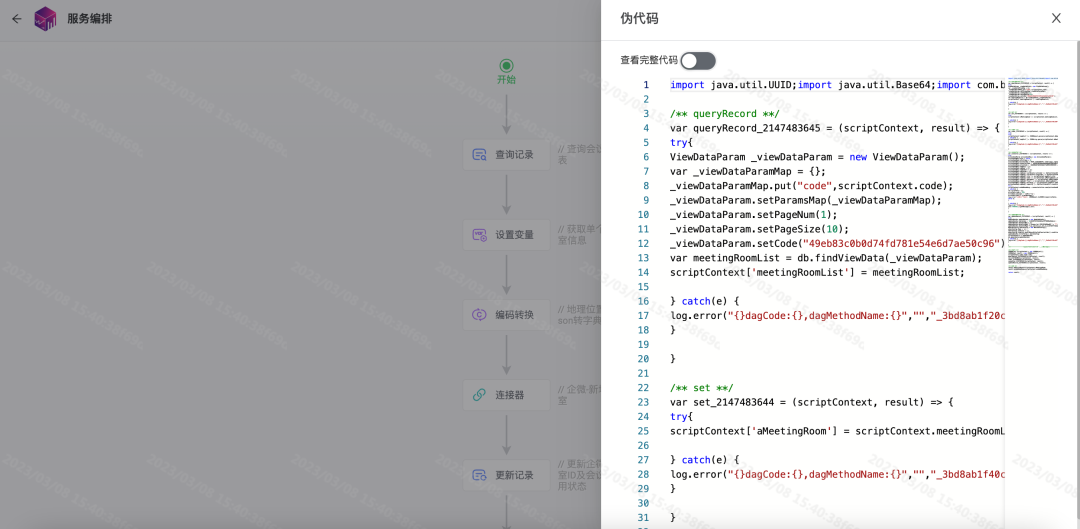Screen dimensions: 1080x529
Task: Click the import java.util.UUID line
Action: (837, 85)
